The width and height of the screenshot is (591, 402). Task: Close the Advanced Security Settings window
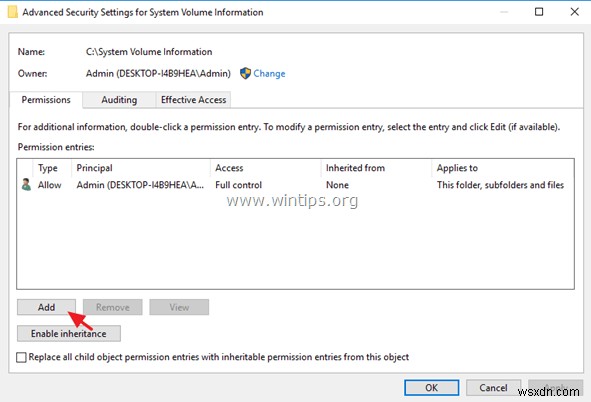click(x=574, y=12)
